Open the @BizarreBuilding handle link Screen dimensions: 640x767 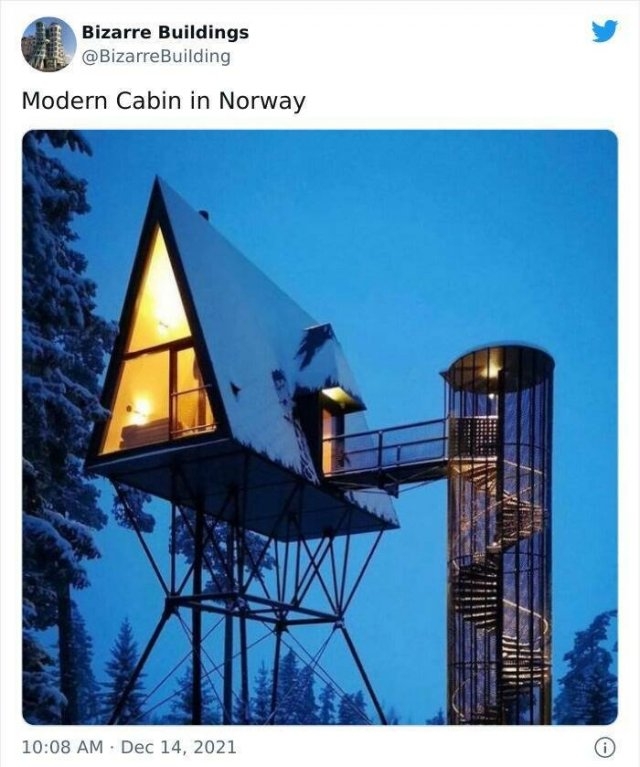coord(156,56)
